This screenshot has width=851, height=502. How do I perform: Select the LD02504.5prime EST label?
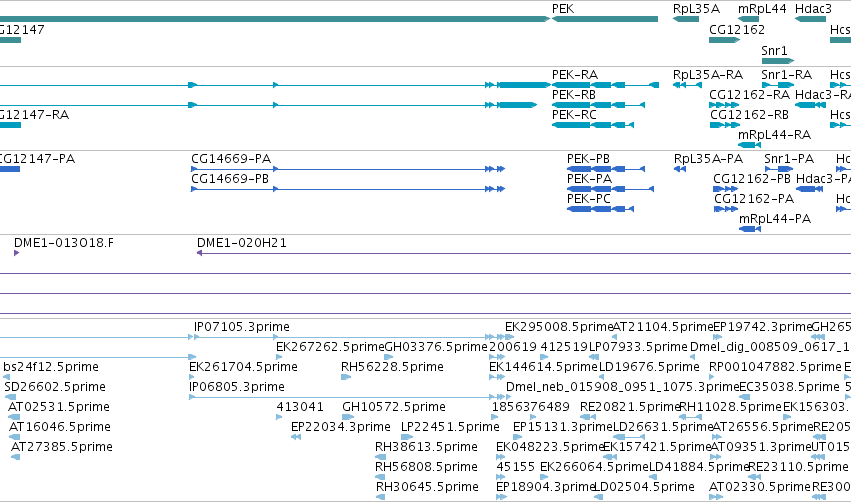coord(644,487)
